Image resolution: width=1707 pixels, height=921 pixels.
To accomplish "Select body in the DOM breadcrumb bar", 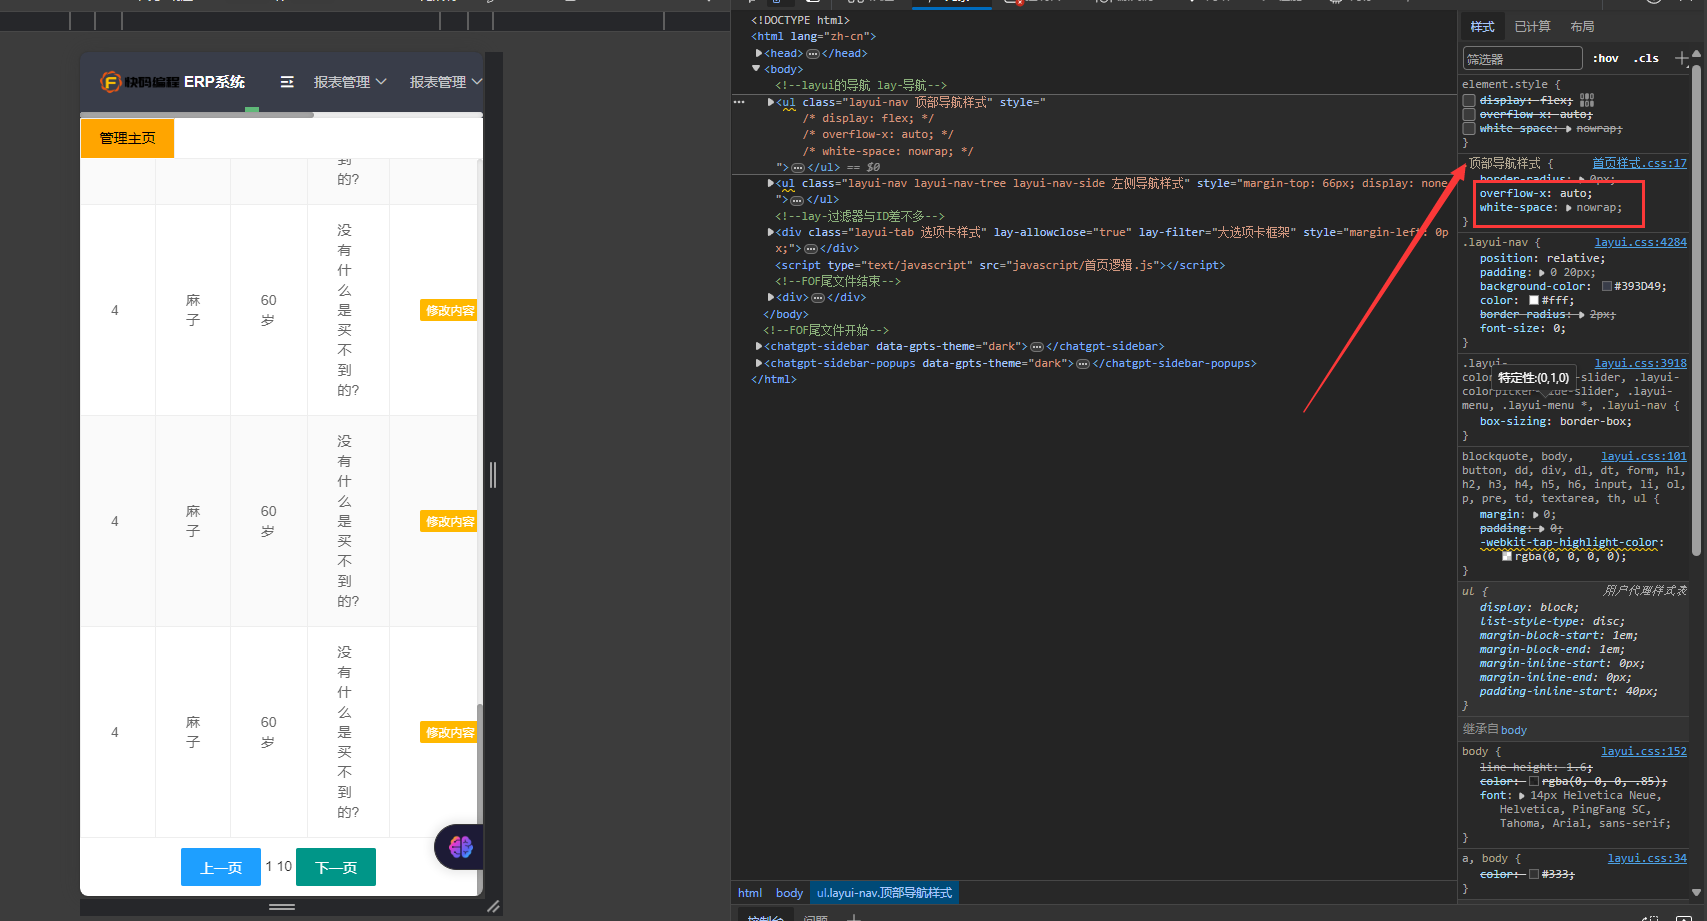I will click(789, 893).
